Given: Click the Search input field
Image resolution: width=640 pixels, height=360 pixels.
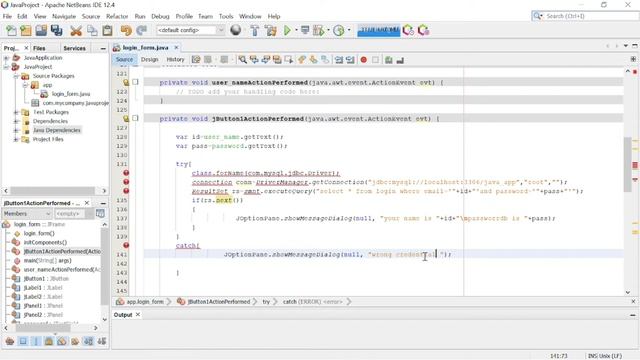Looking at the screenshot, I should point(591,16).
